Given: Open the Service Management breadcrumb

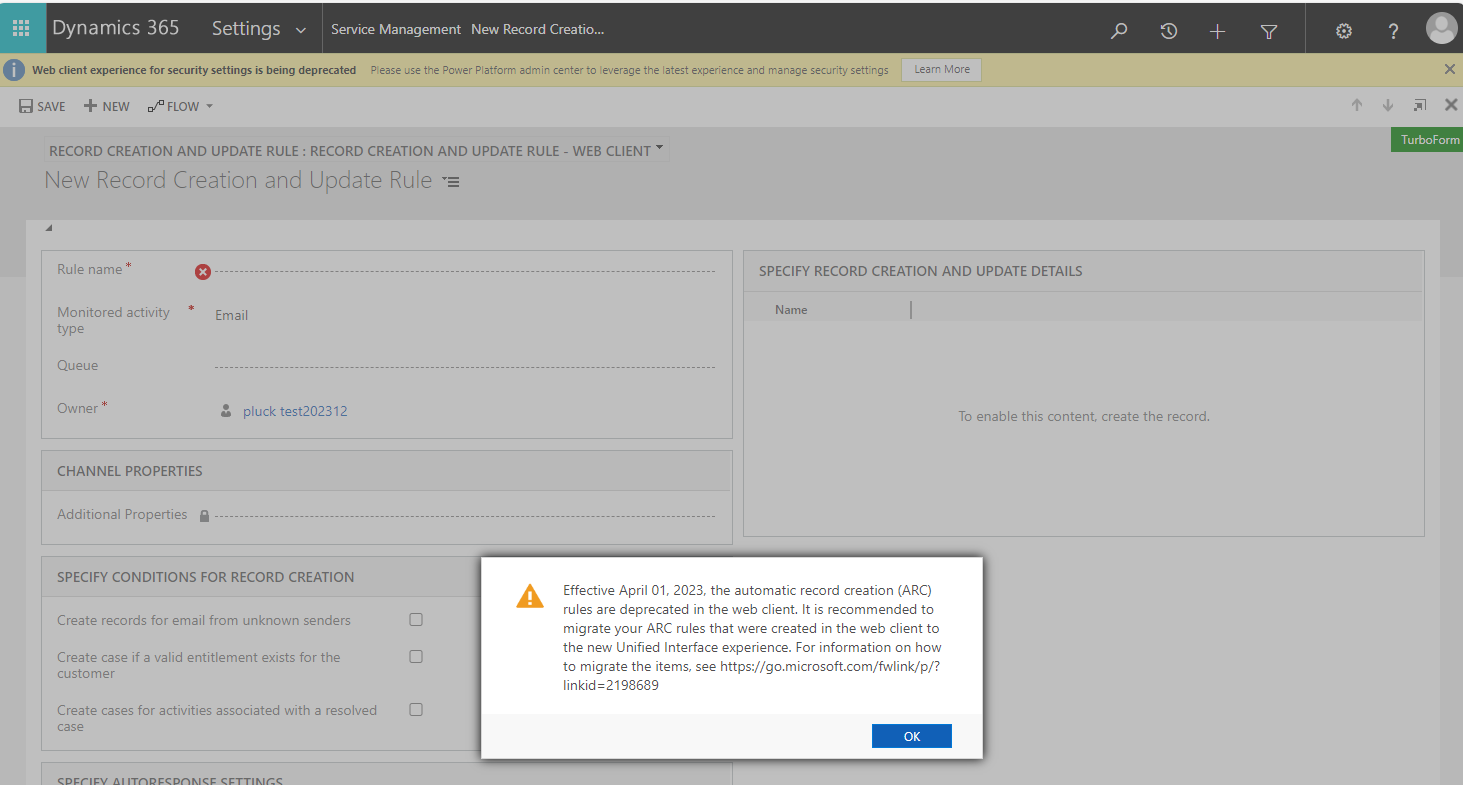Looking at the screenshot, I should point(396,29).
